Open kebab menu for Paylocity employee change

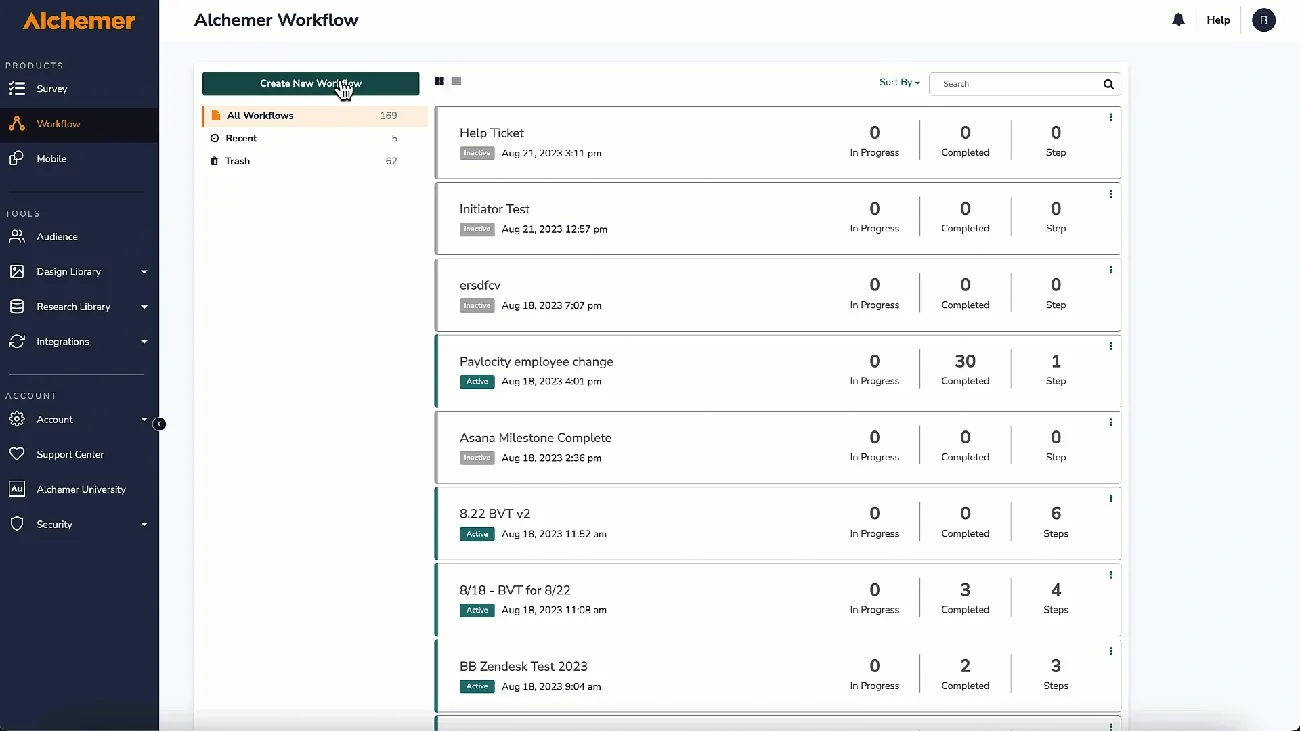(x=1111, y=347)
